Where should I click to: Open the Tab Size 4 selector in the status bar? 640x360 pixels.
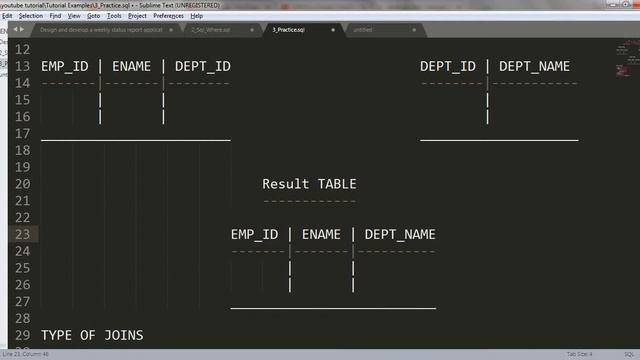coord(579,354)
